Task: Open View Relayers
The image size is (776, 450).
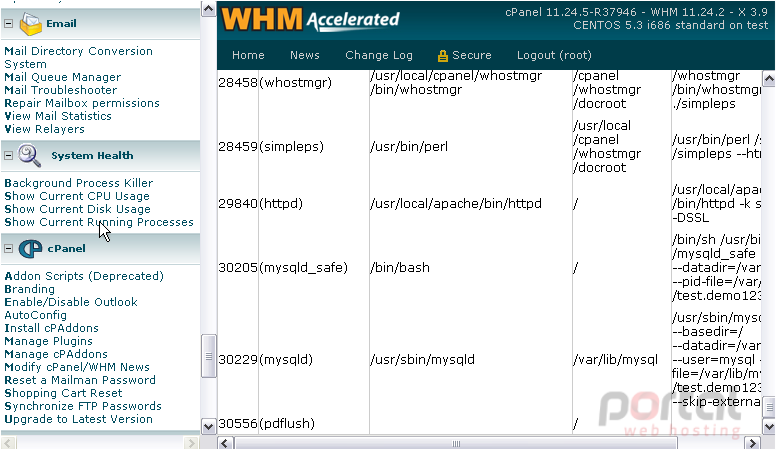Action: pos(45,129)
